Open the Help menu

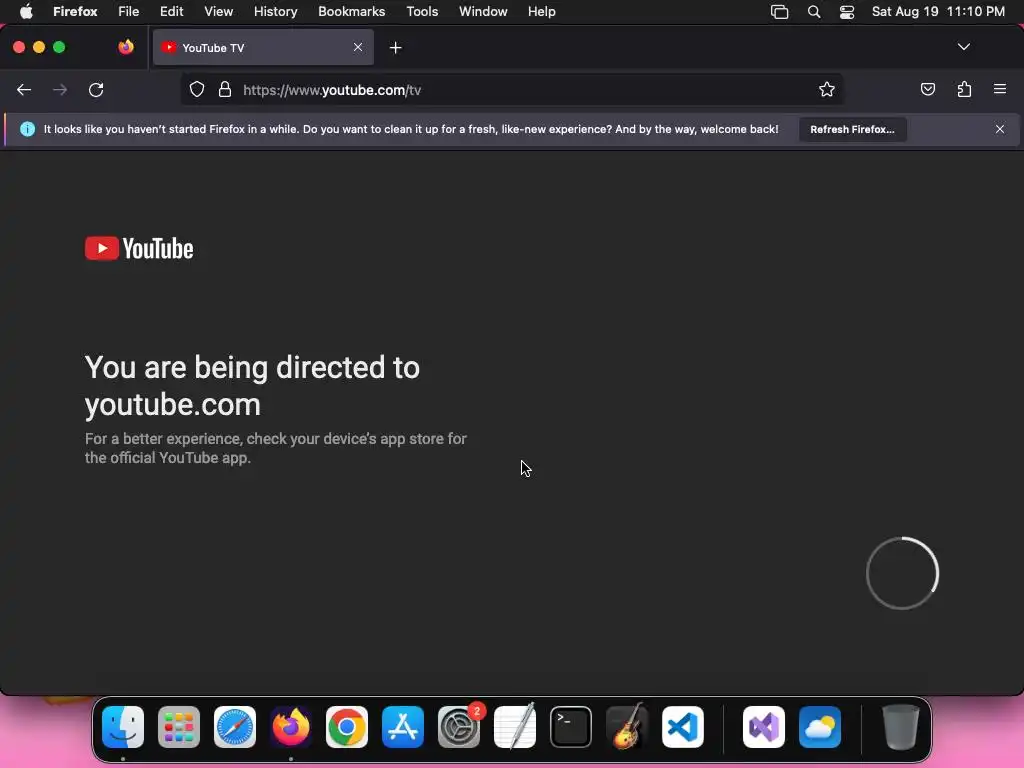541,12
